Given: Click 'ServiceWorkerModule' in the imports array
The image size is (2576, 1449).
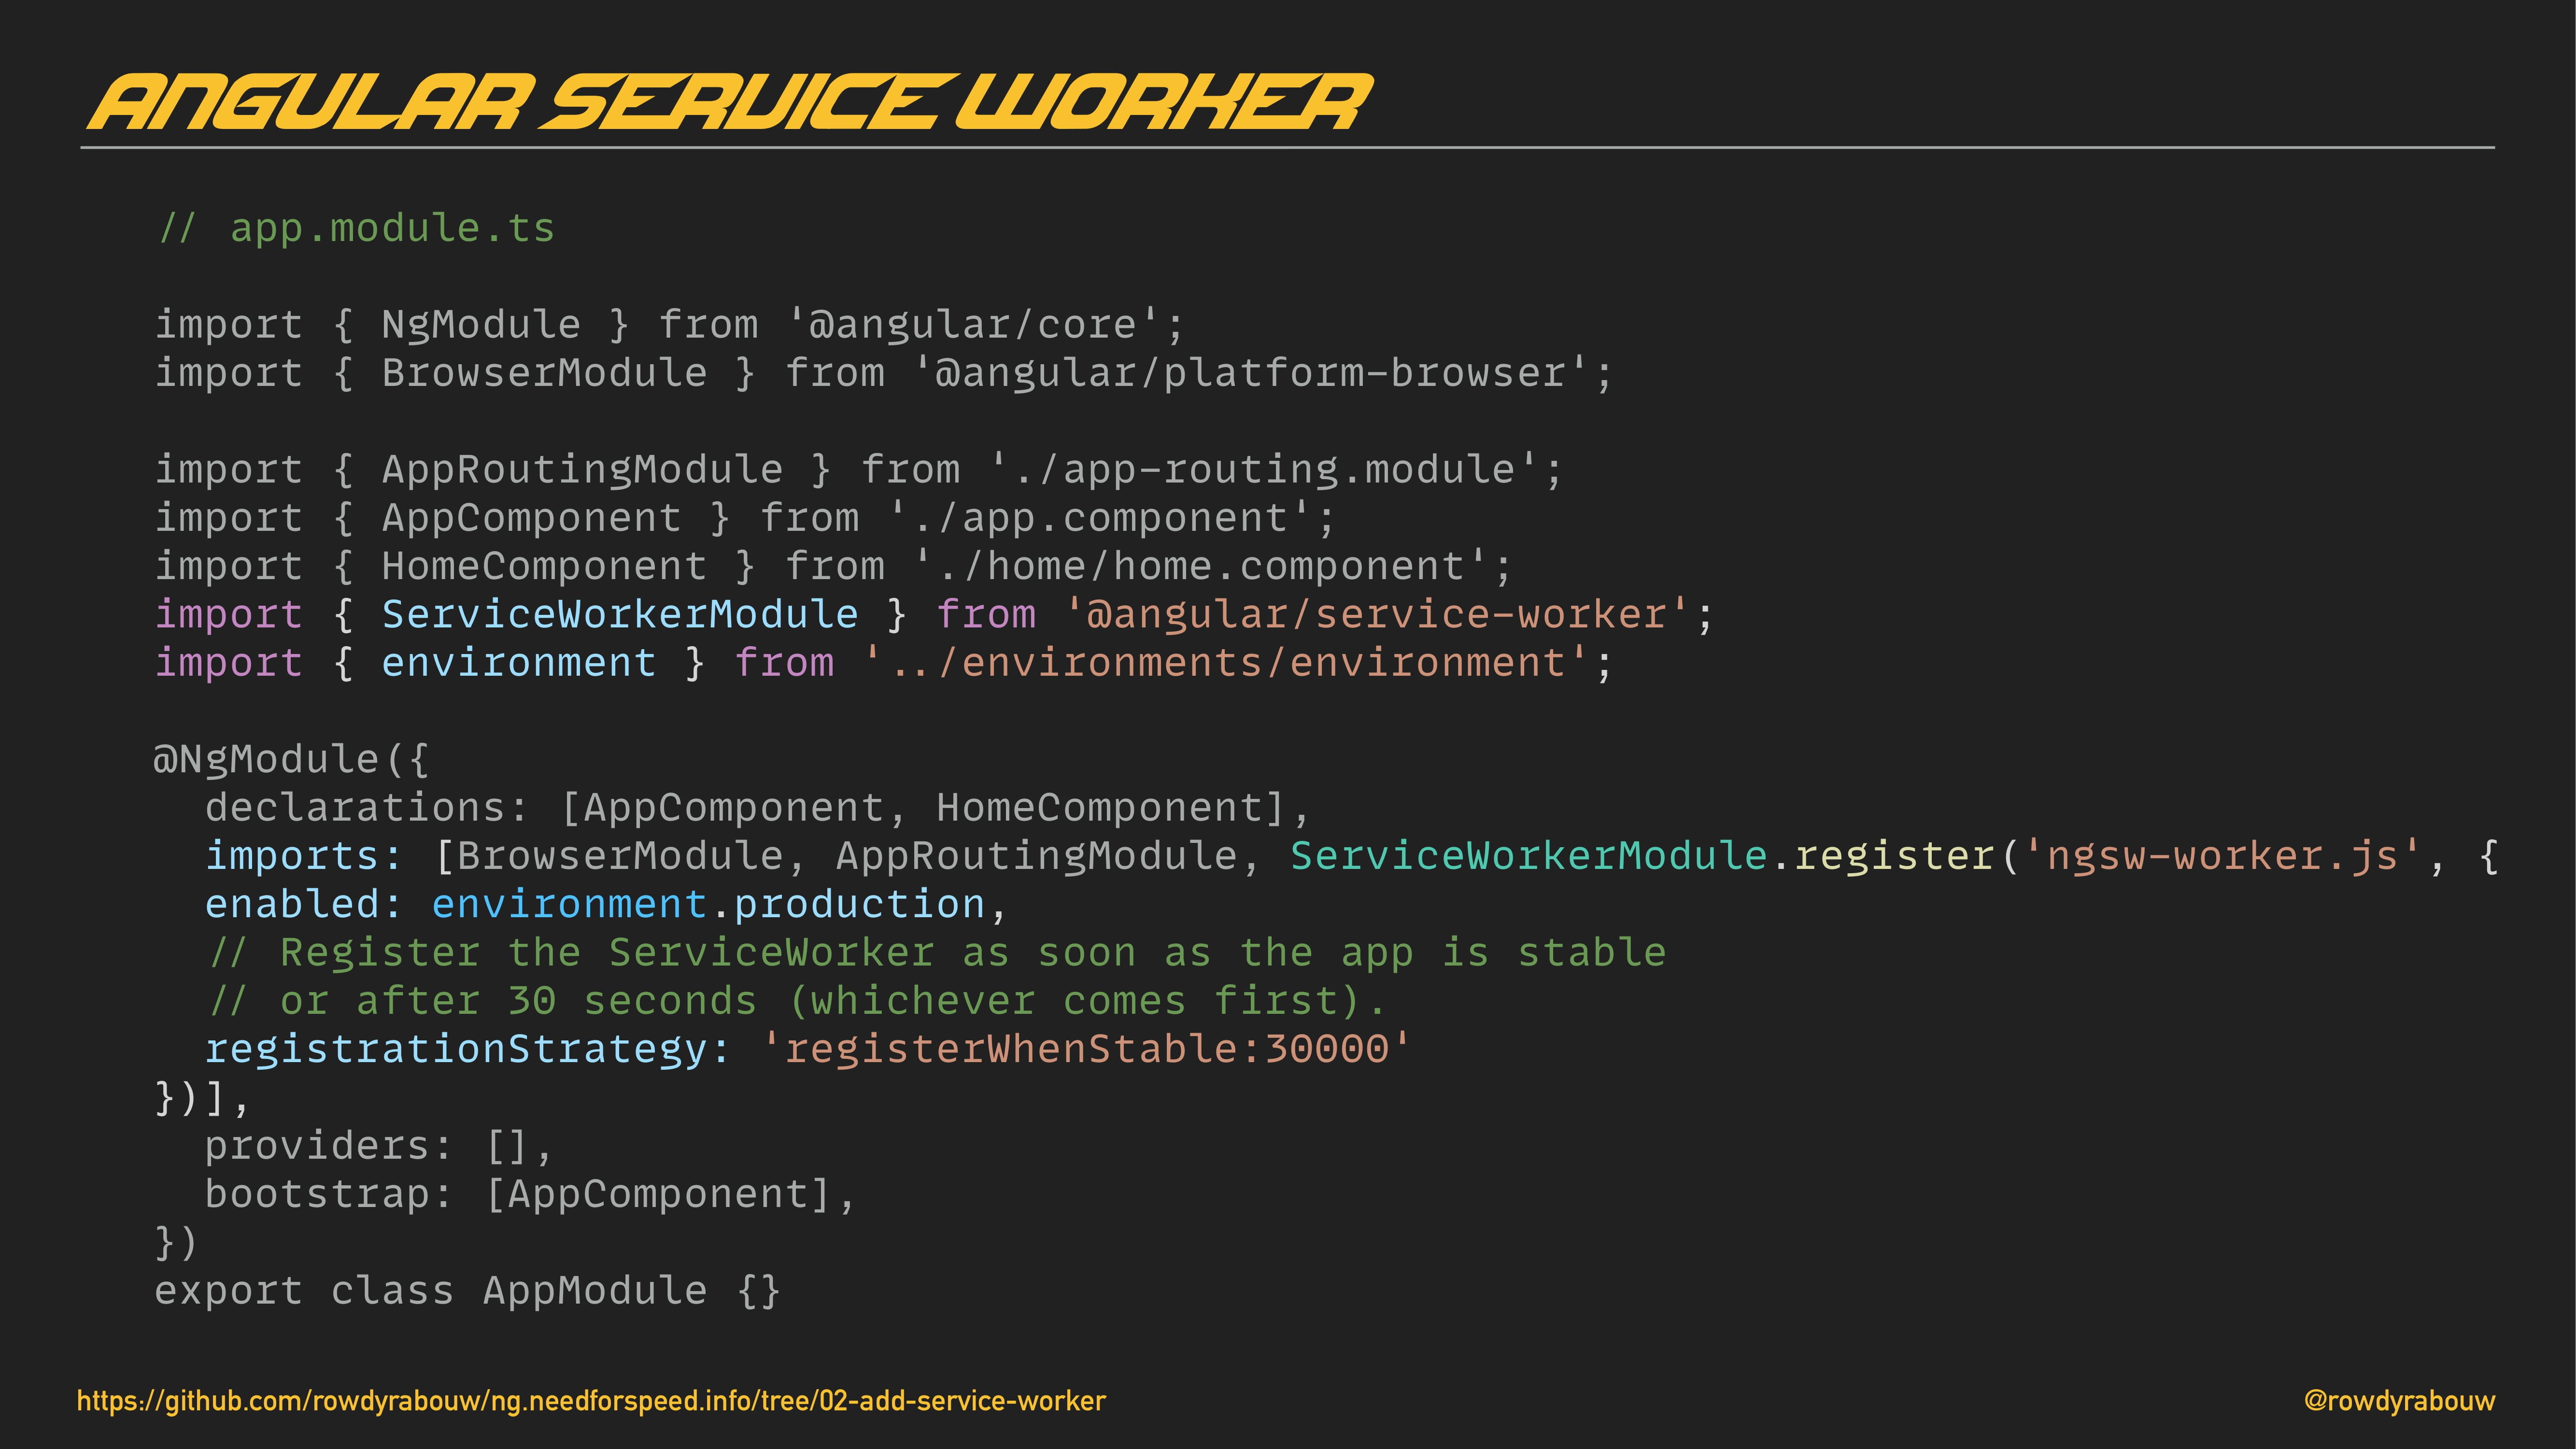Looking at the screenshot, I should click(x=1528, y=856).
